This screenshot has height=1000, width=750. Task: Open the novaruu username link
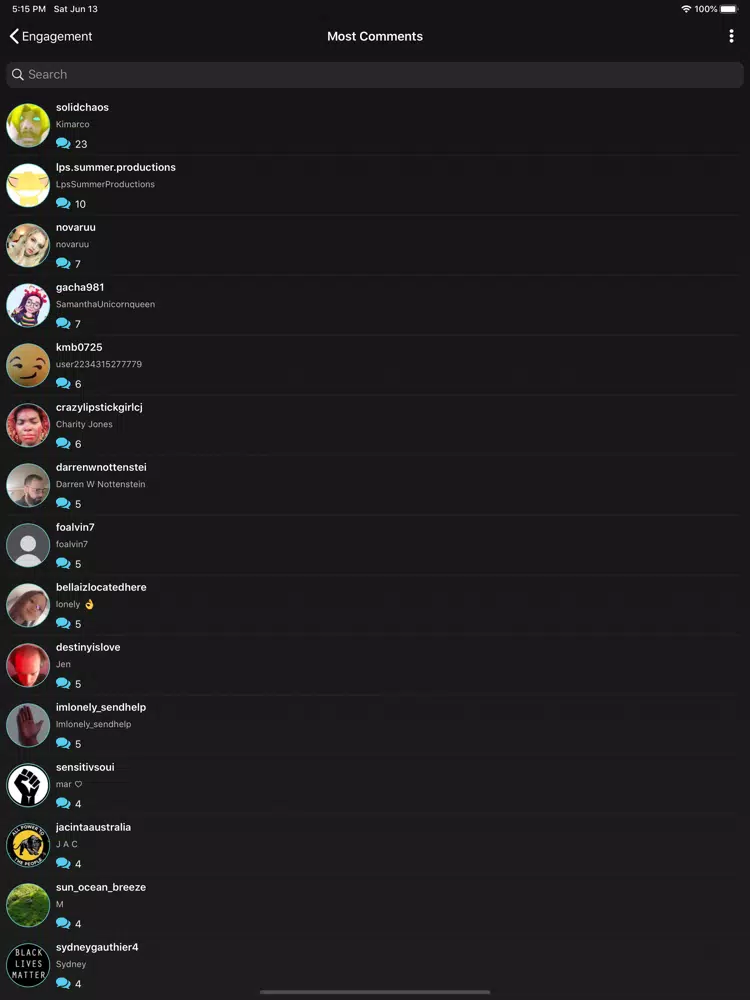coord(76,227)
